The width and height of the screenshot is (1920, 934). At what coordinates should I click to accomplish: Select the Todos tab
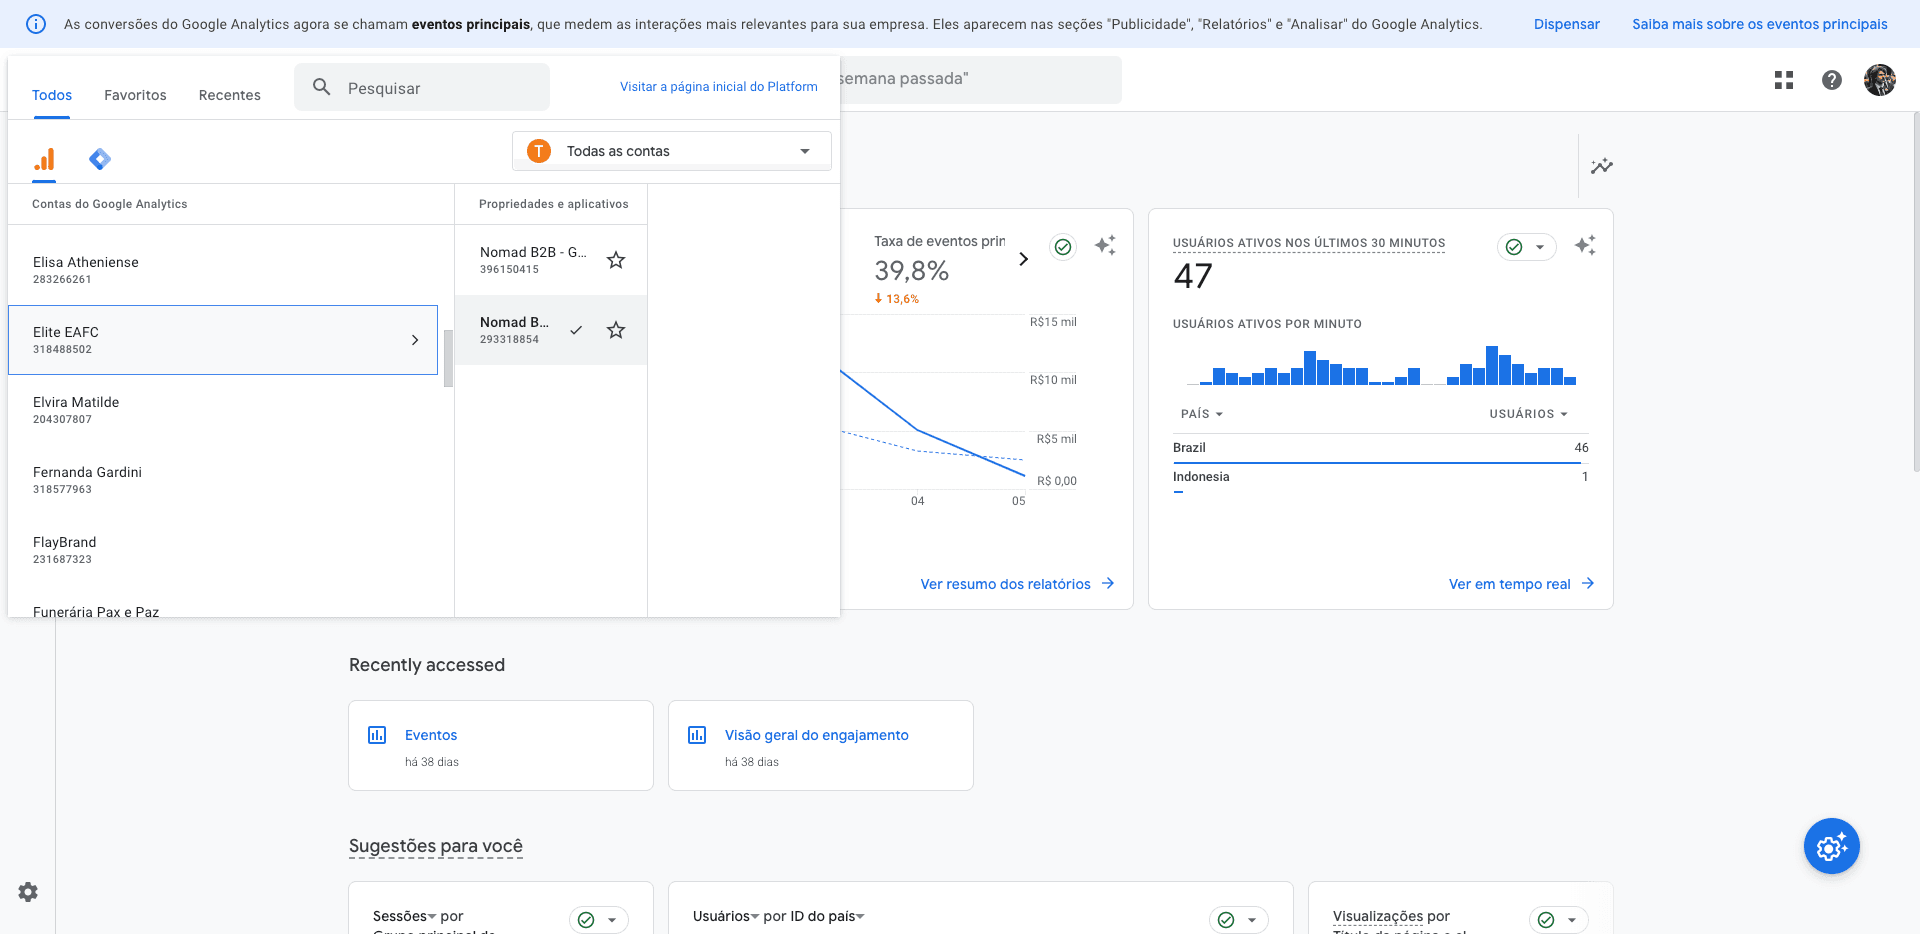coord(52,95)
